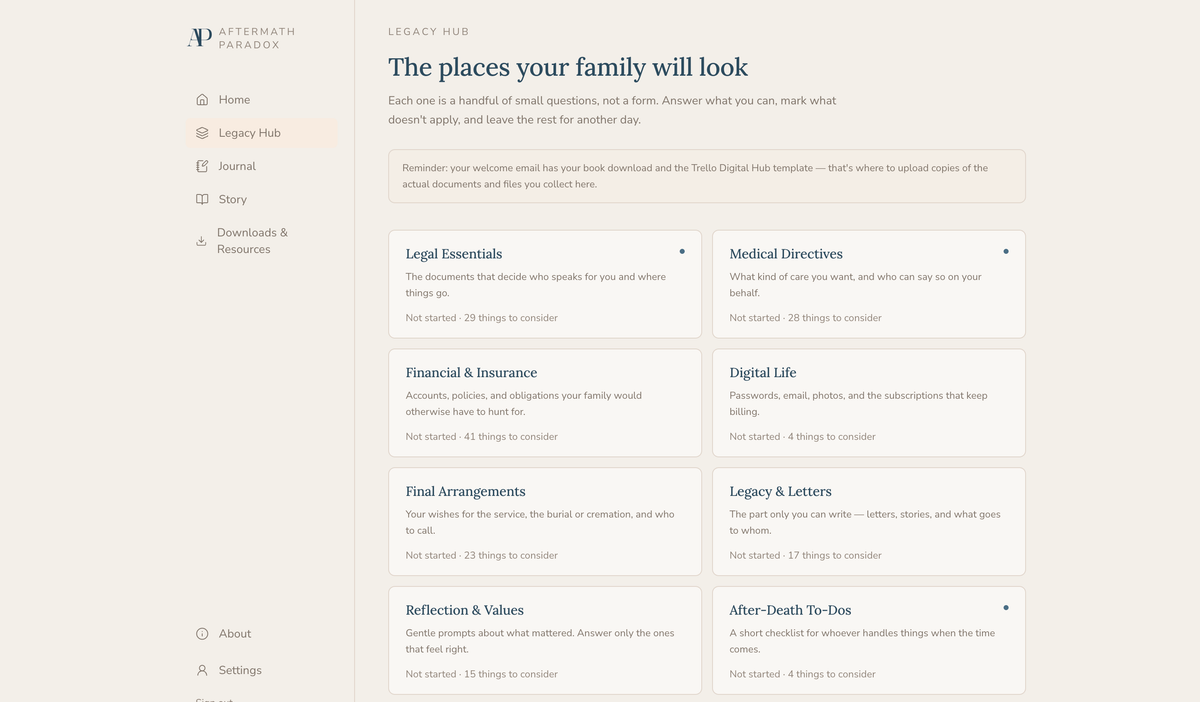
Task: Click the Home house icon
Action: click(202, 100)
